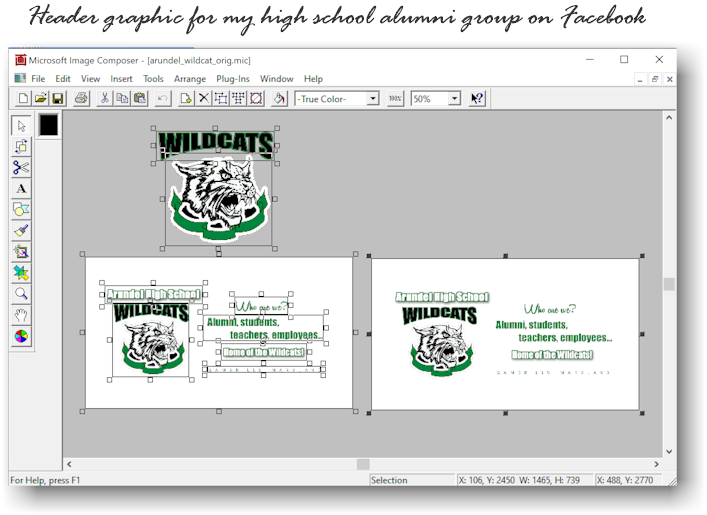The image size is (707, 515).
Task: Click the Copy toolbar icon
Action: (122, 98)
